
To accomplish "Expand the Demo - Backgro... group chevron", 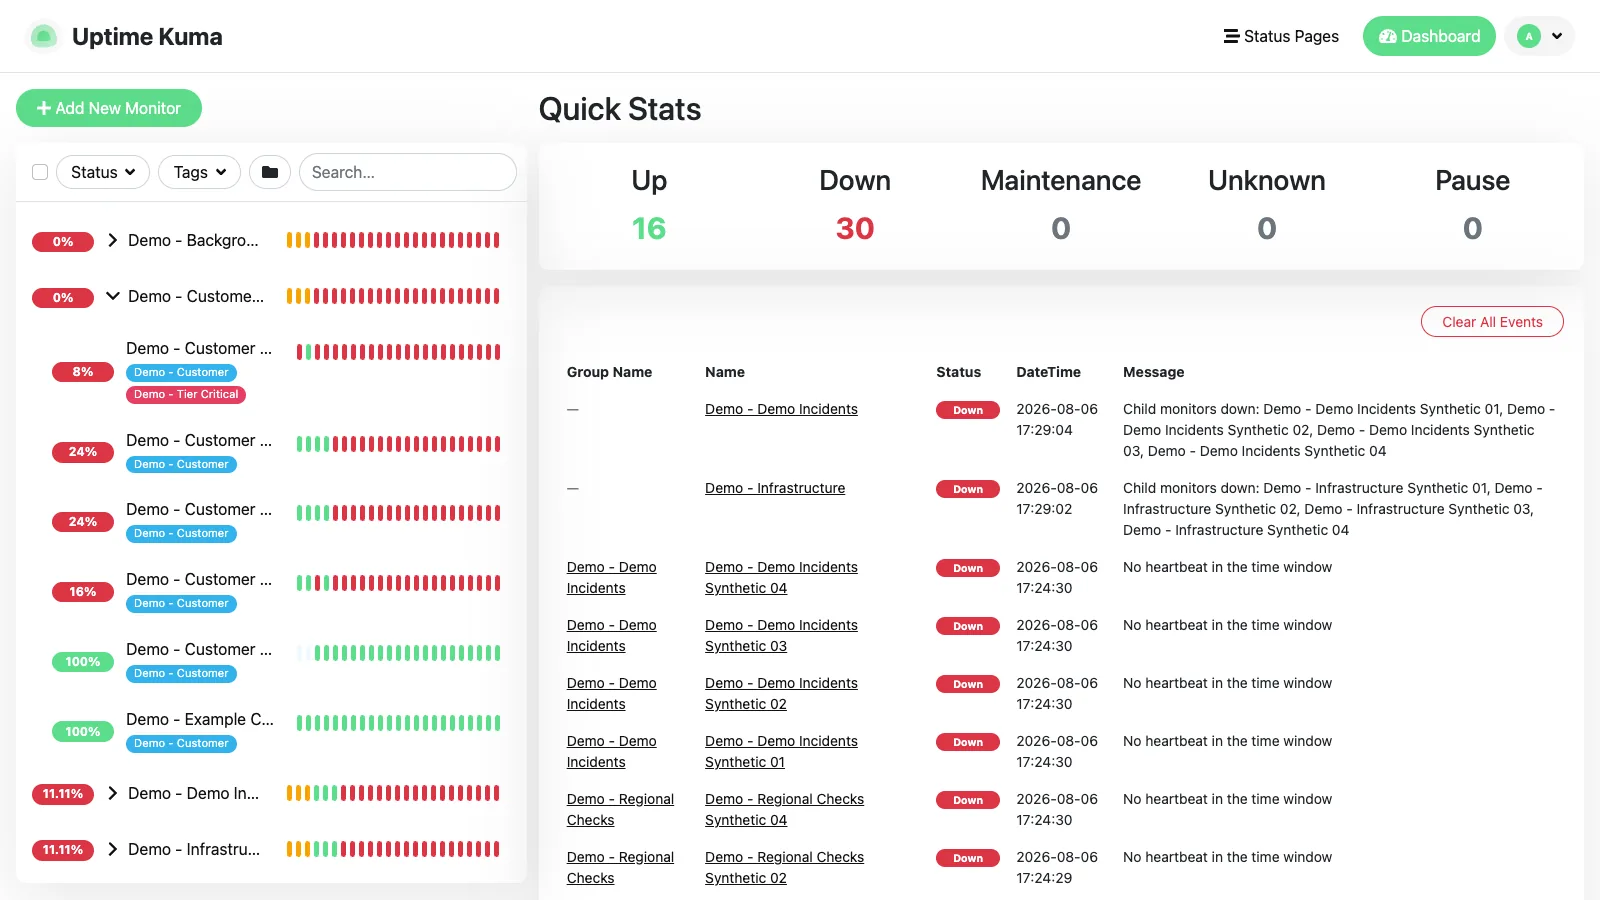I will pyautogui.click(x=112, y=240).
